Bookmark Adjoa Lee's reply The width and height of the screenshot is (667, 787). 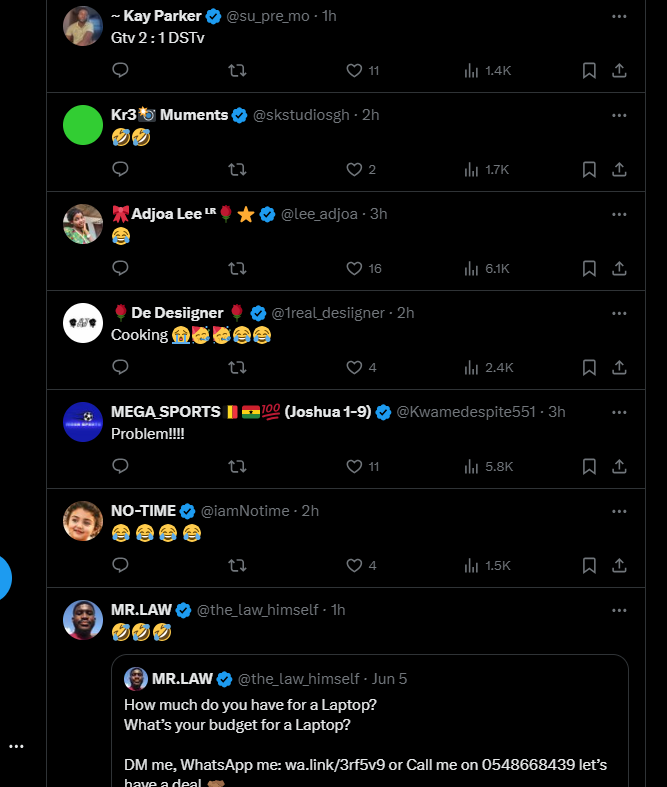tap(589, 269)
